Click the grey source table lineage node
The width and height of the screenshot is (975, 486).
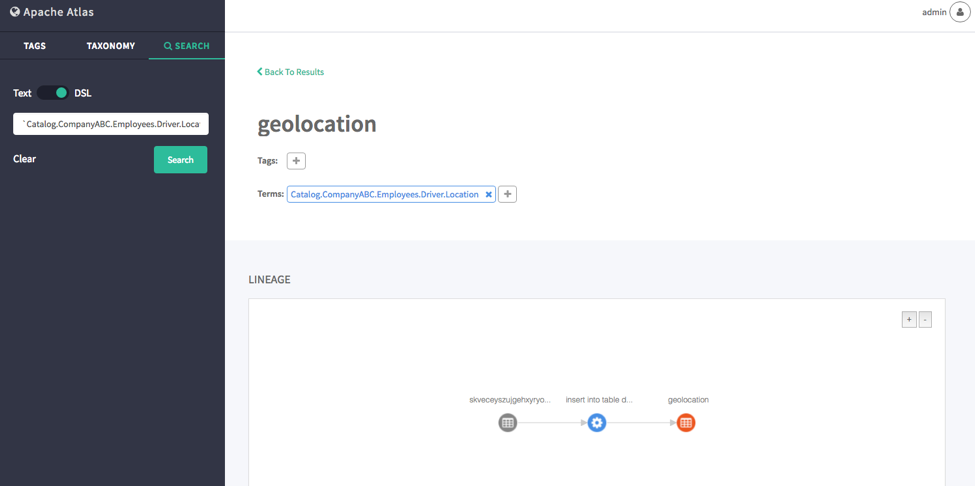tap(508, 423)
